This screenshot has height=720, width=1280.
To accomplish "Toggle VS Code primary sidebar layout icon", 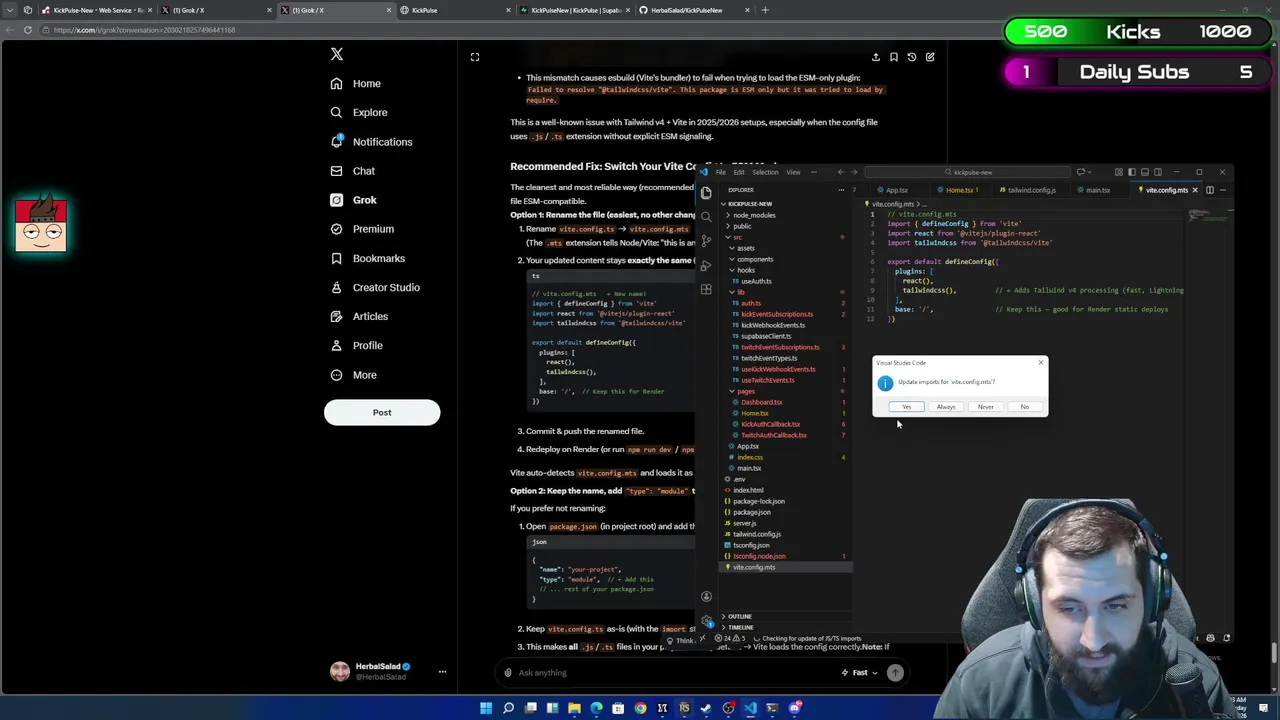I will click(1132, 172).
